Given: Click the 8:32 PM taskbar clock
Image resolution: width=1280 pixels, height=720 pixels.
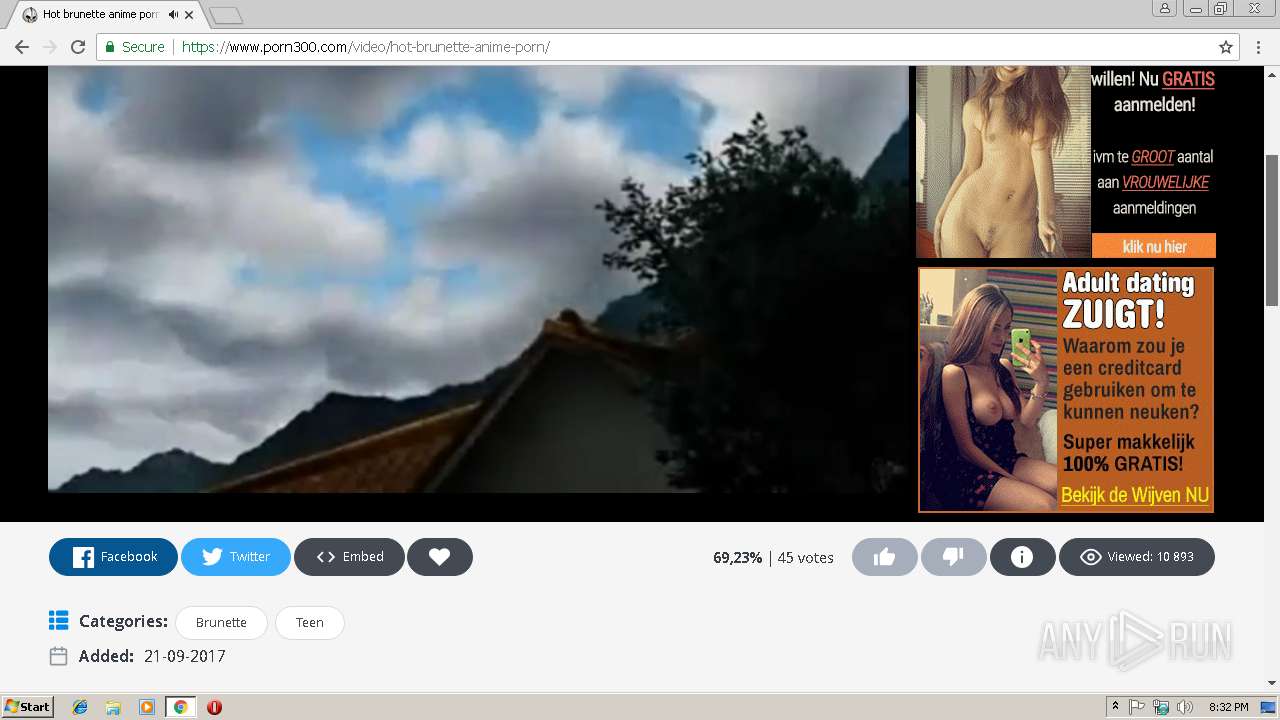Looking at the screenshot, I should [1228, 707].
